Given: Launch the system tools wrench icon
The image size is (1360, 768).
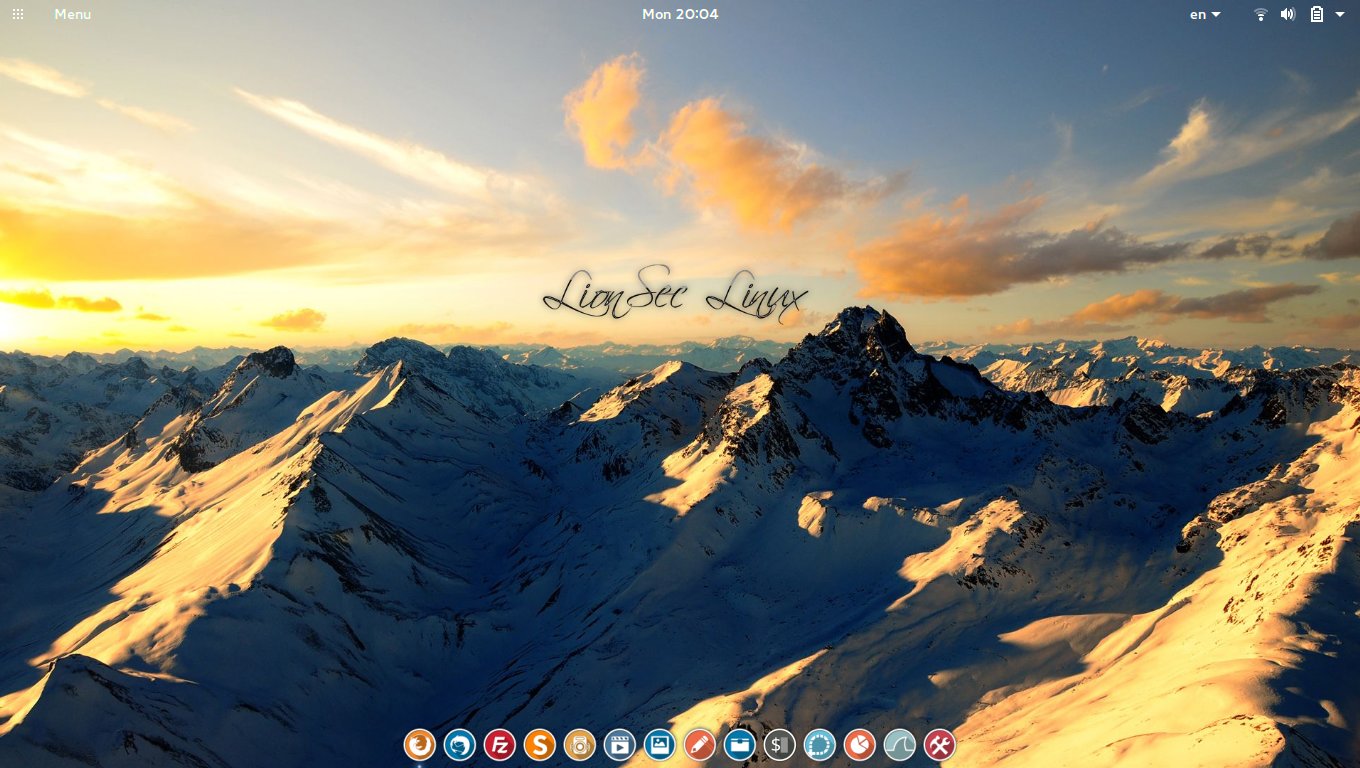Looking at the screenshot, I should click(x=940, y=744).
